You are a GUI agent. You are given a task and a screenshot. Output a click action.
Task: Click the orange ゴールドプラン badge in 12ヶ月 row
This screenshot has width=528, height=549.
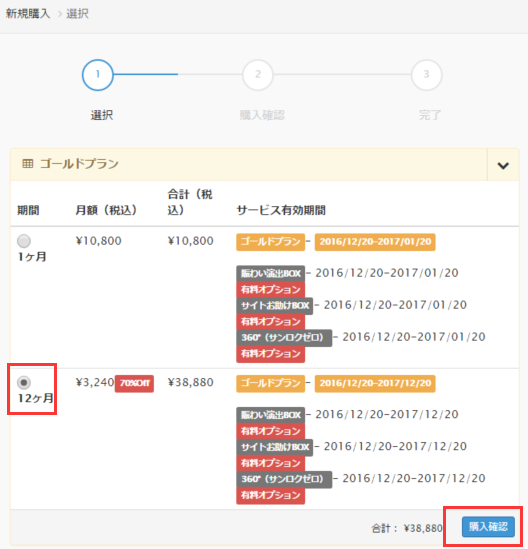[x=270, y=383]
